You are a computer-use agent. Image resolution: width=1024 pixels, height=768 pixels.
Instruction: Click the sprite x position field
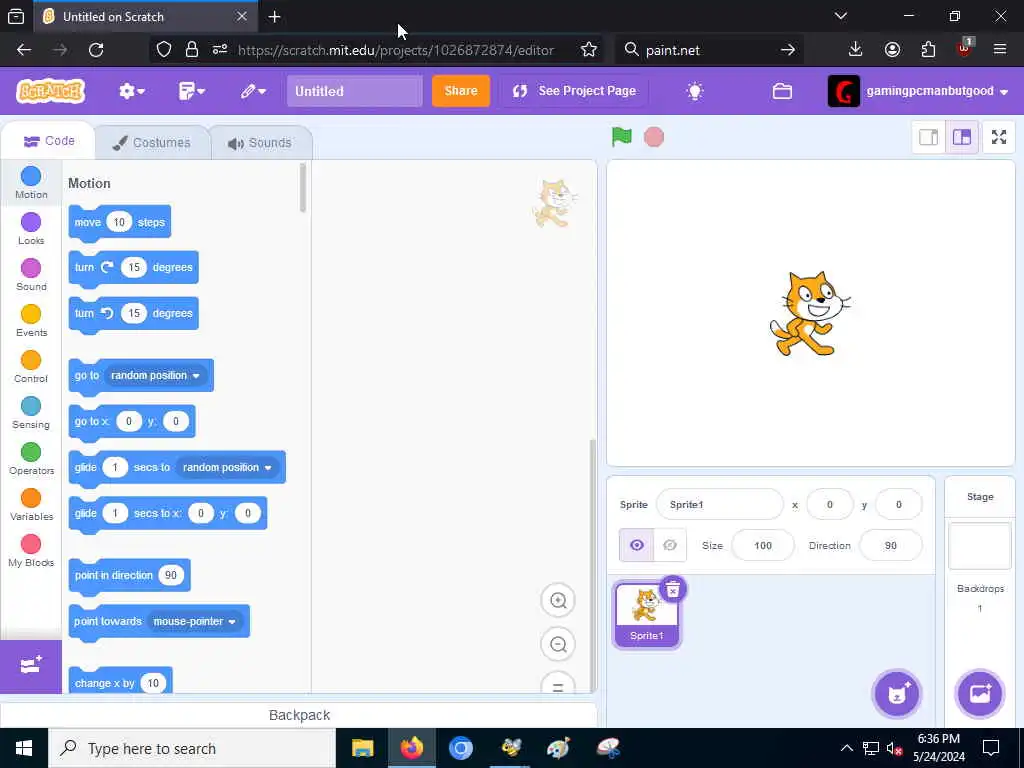(829, 504)
